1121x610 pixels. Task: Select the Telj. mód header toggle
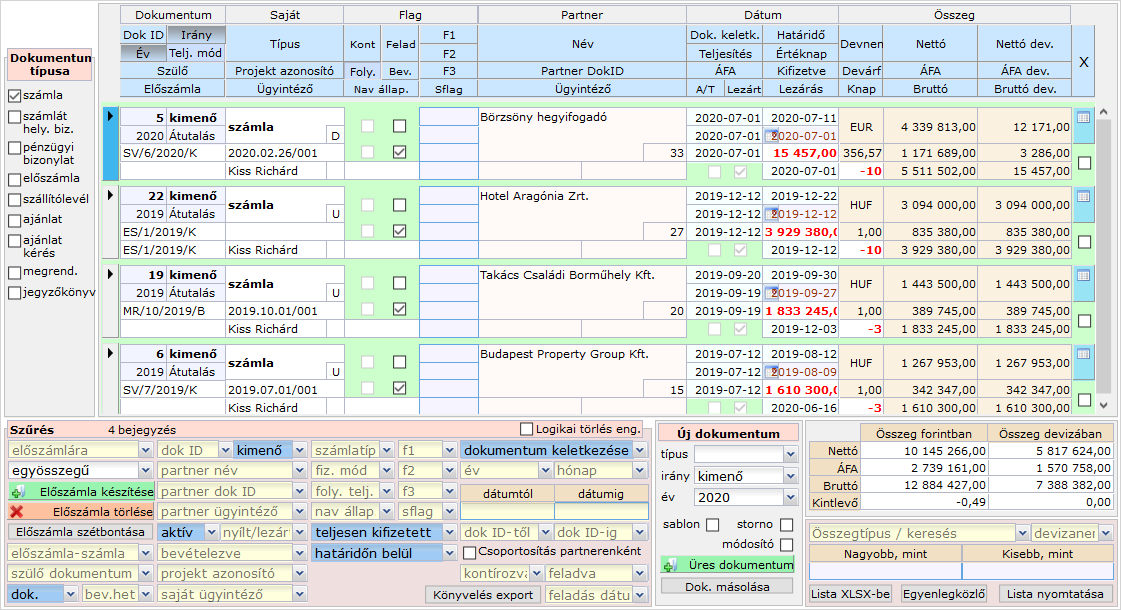tap(195, 53)
